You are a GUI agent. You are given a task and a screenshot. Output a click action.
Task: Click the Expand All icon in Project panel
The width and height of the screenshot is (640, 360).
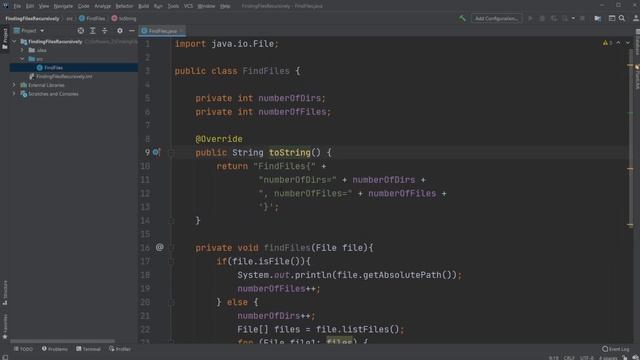pyautogui.click(x=93, y=31)
